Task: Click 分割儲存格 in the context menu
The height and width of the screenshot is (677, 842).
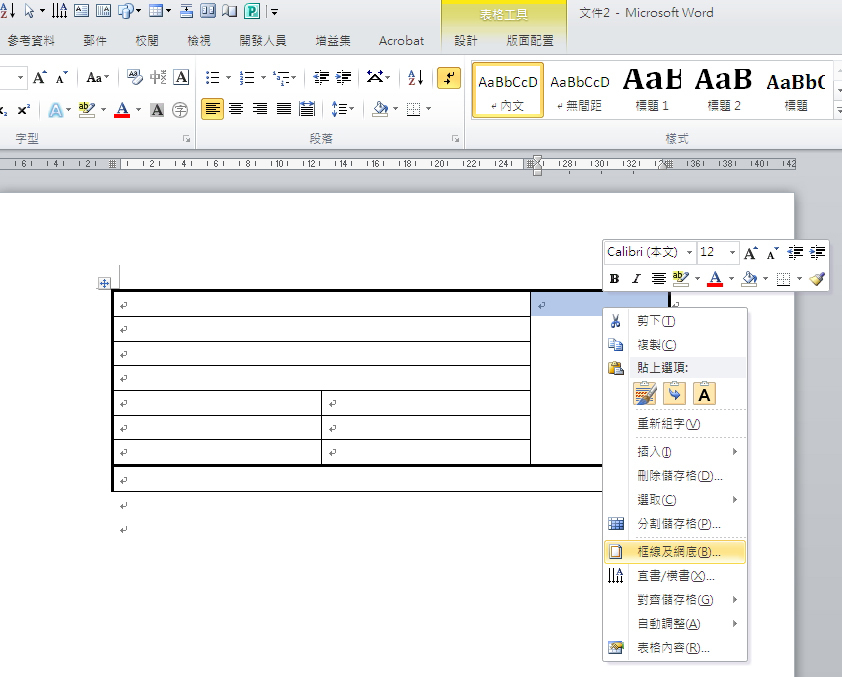Action: click(678, 524)
